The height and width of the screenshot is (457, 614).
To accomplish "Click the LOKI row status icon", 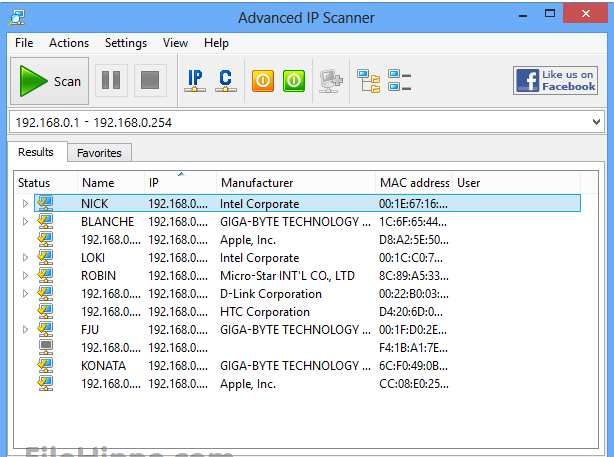I will coord(45,257).
